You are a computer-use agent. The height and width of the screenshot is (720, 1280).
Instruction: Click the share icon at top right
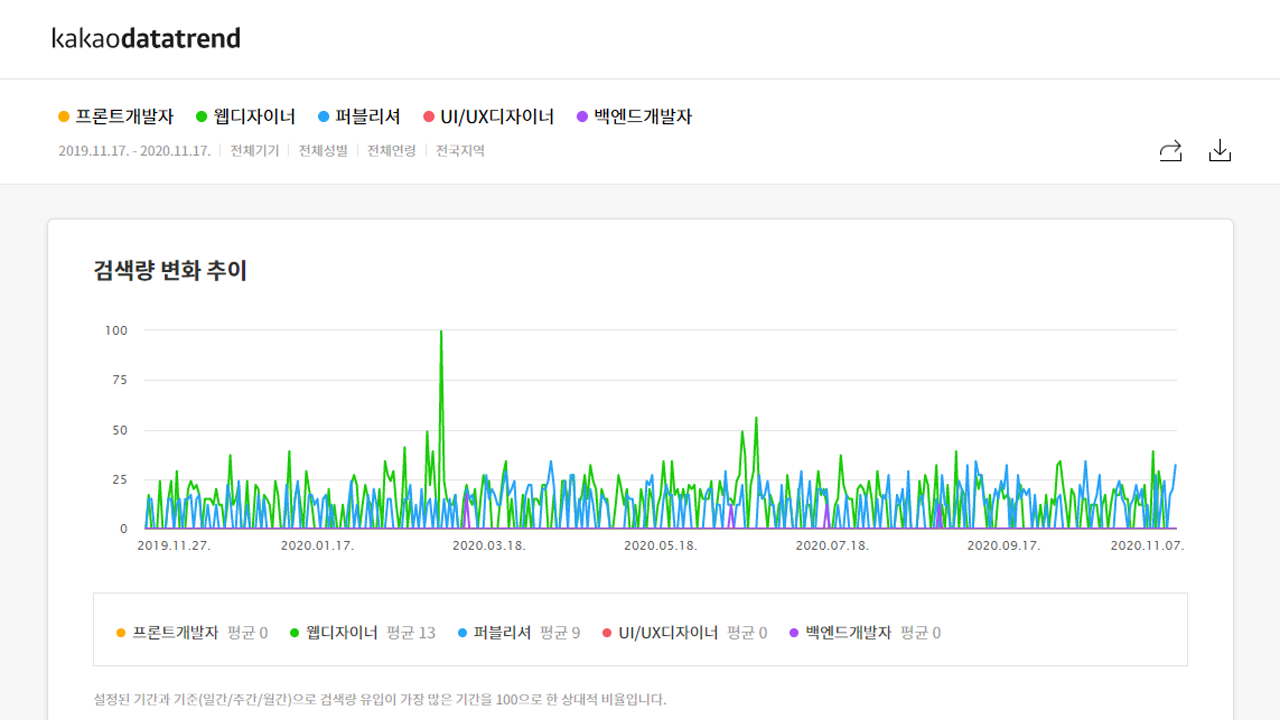point(1170,150)
